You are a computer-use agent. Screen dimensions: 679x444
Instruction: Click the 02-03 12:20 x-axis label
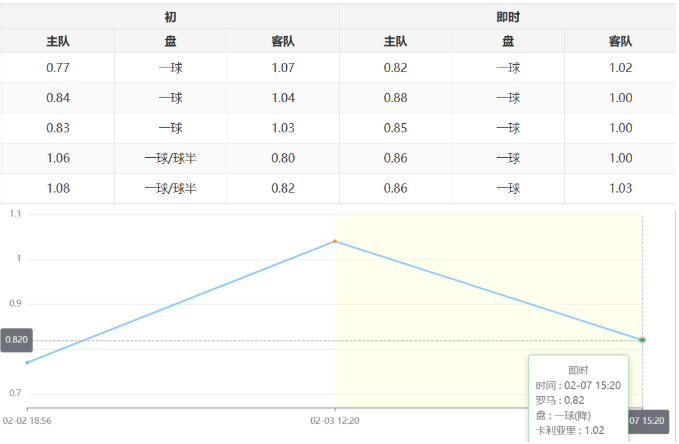pyautogui.click(x=335, y=421)
